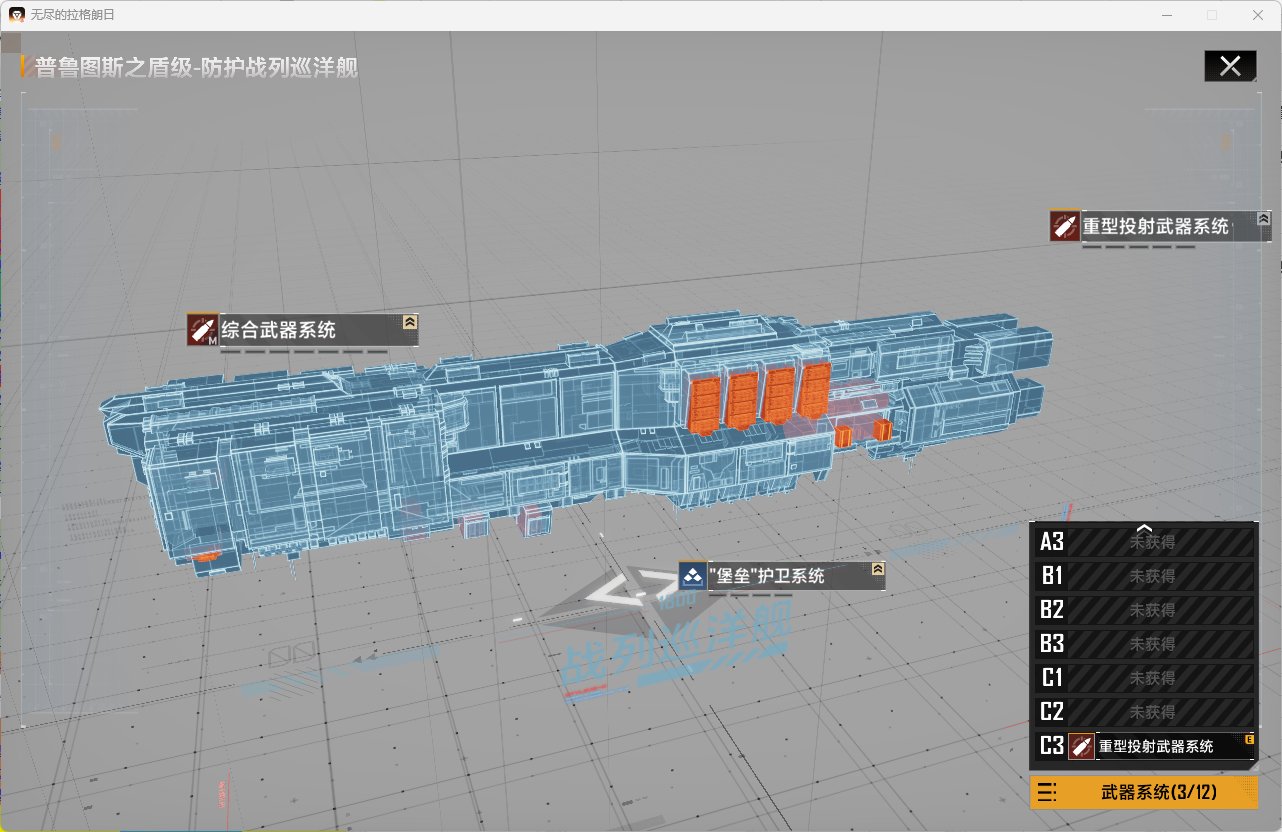Click the 综合武器系统 label text
Image resolution: width=1282 pixels, height=832 pixels.
click(x=278, y=329)
